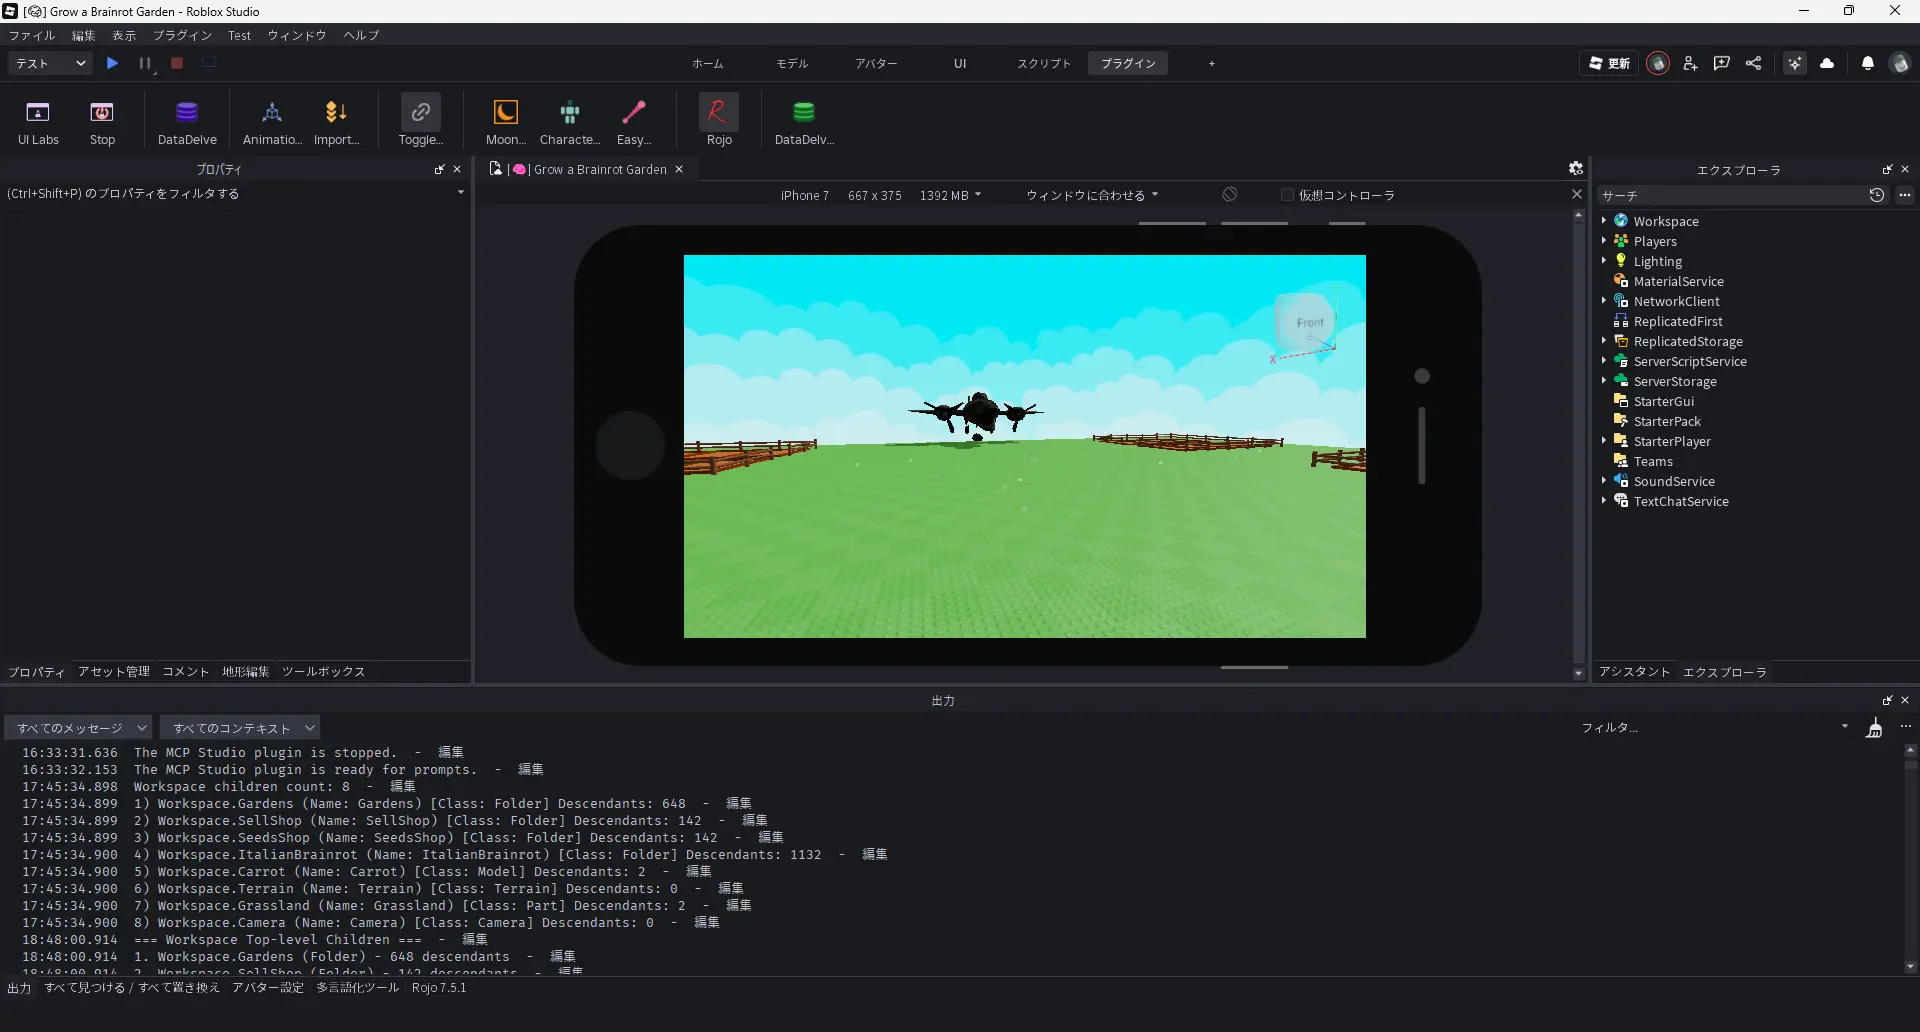Open the ウィンドウに合わせる zoom dropdown

1091,195
